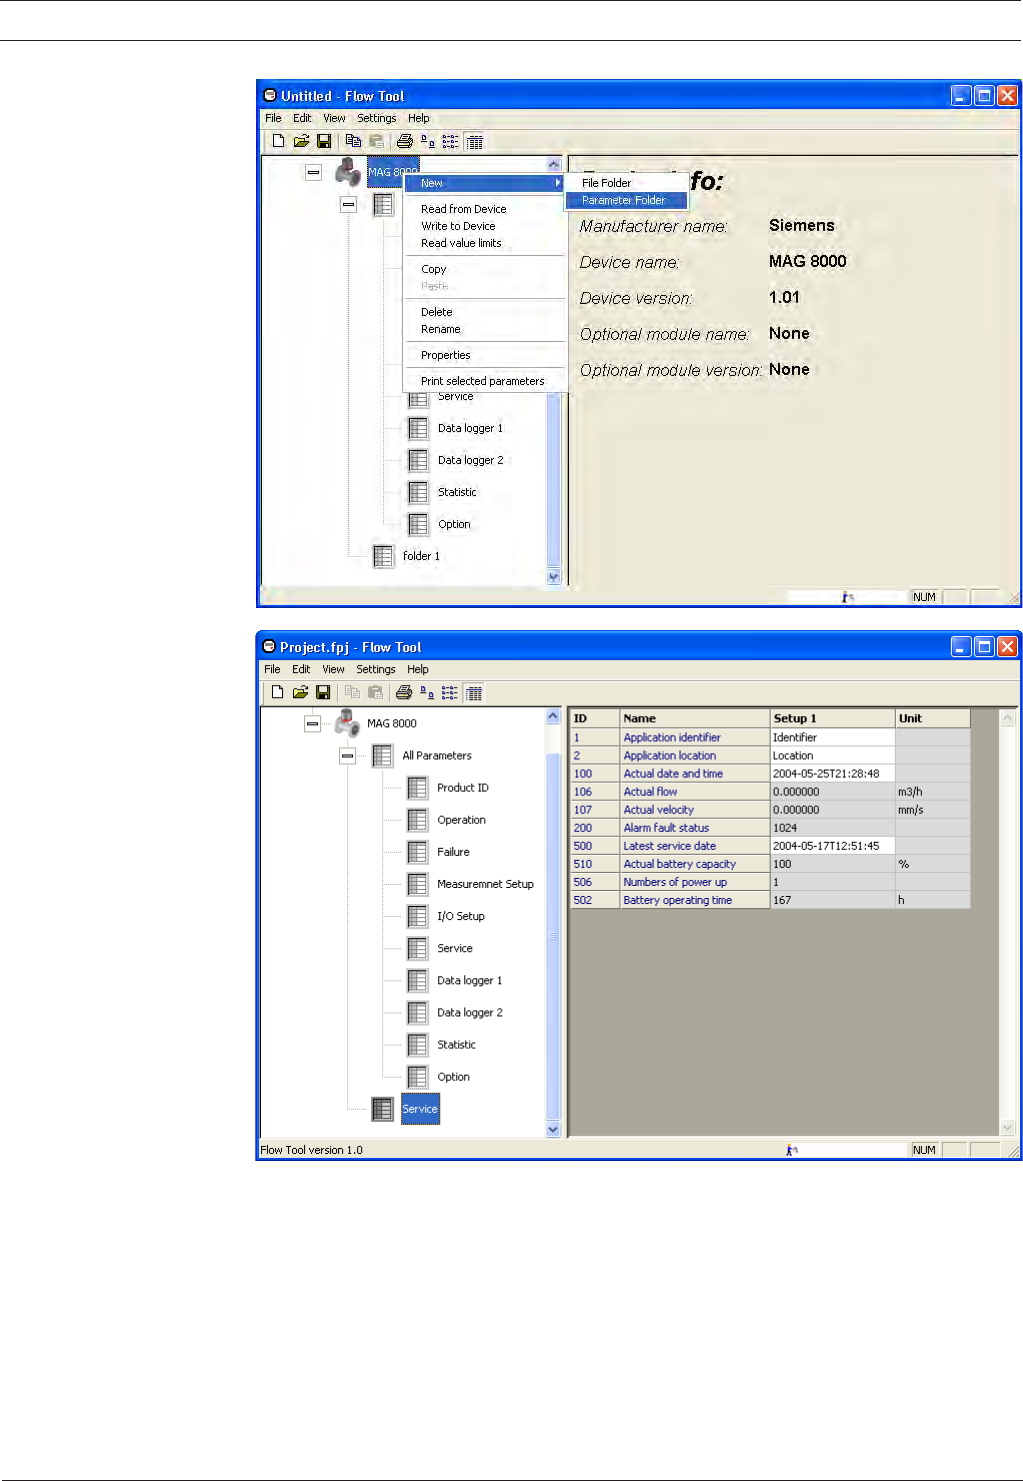Select Operation folder in Project.fpj tree
The height and width of the screenshot is (1481, 1023).
461,820
